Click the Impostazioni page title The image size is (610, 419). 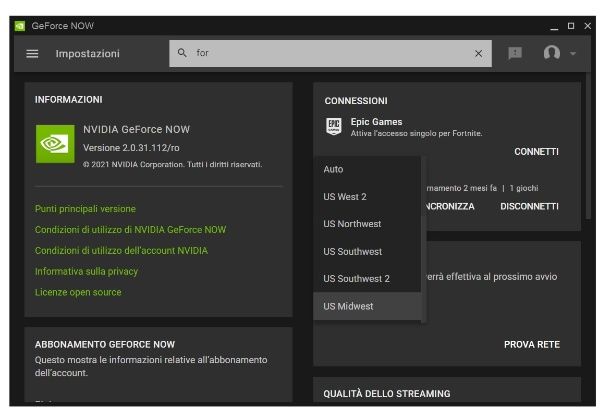[88, 54]
